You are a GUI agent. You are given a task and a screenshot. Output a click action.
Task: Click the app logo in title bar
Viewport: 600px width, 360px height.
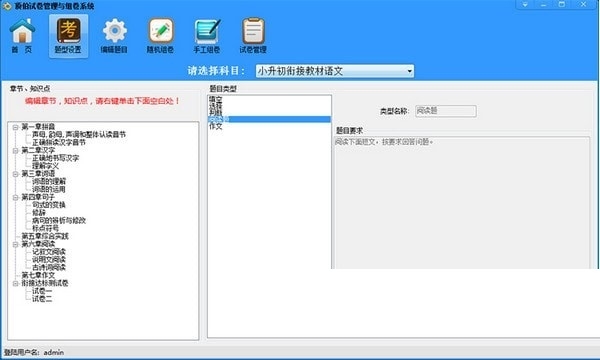click(7, 6)
